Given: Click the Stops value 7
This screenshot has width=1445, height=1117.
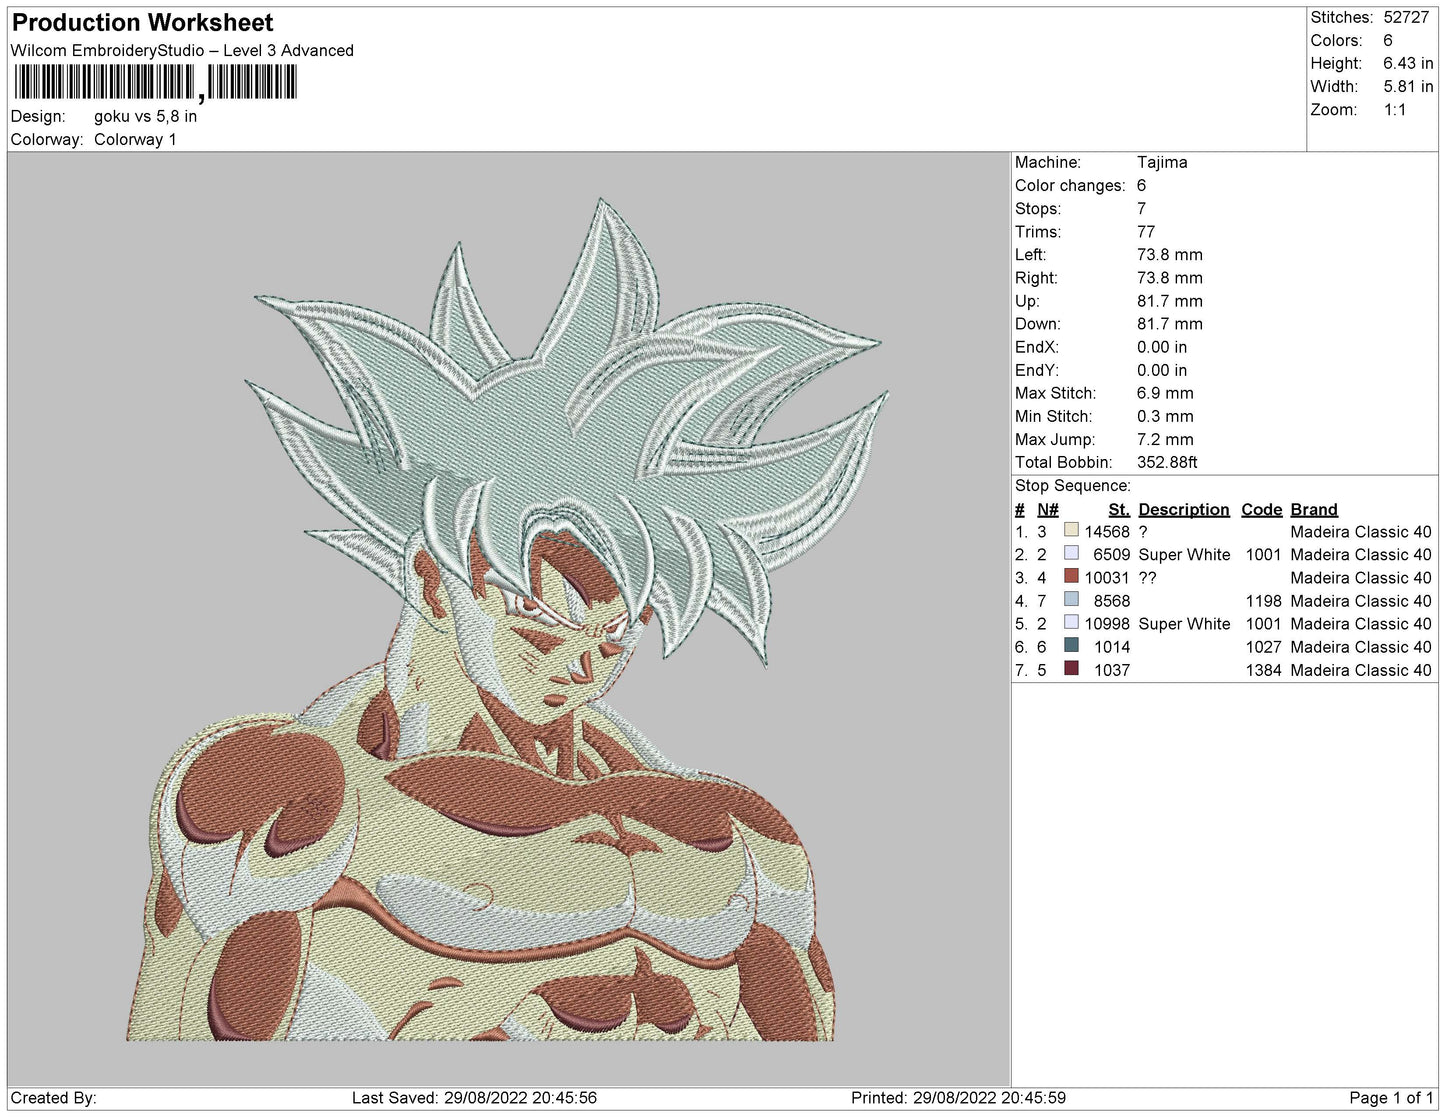Looking at the screenshot, I should [x=1141, y=209].
